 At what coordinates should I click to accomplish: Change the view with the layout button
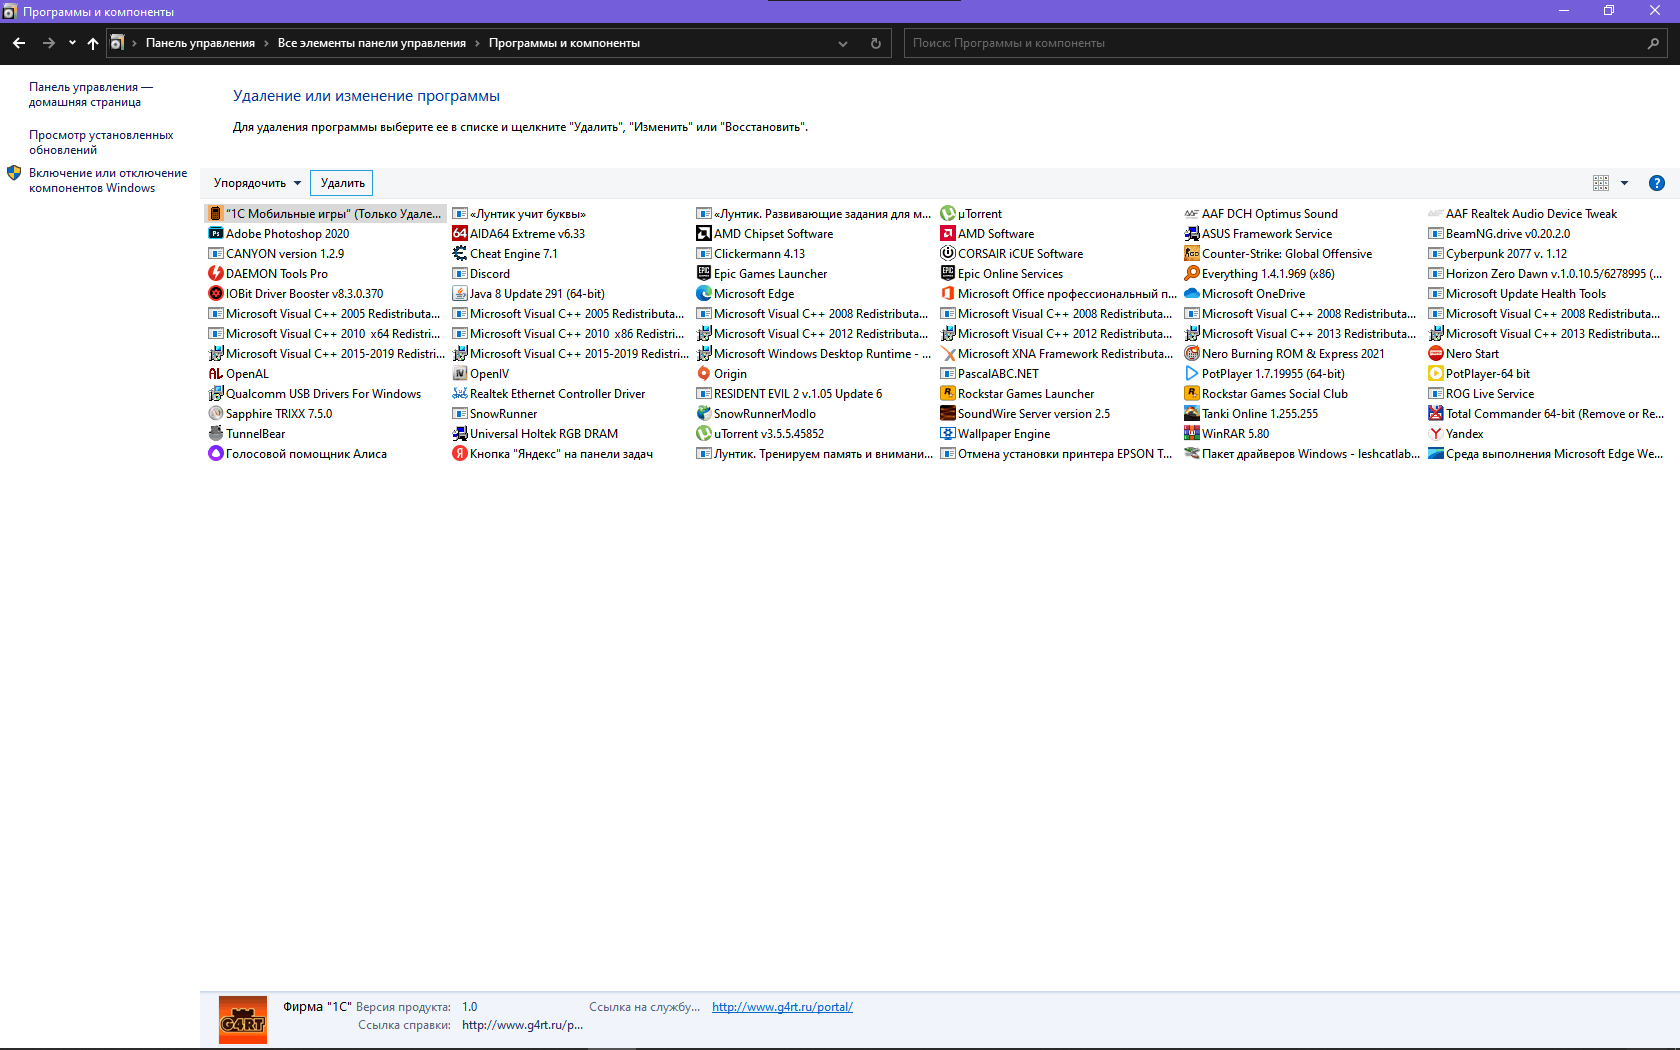1601,183
